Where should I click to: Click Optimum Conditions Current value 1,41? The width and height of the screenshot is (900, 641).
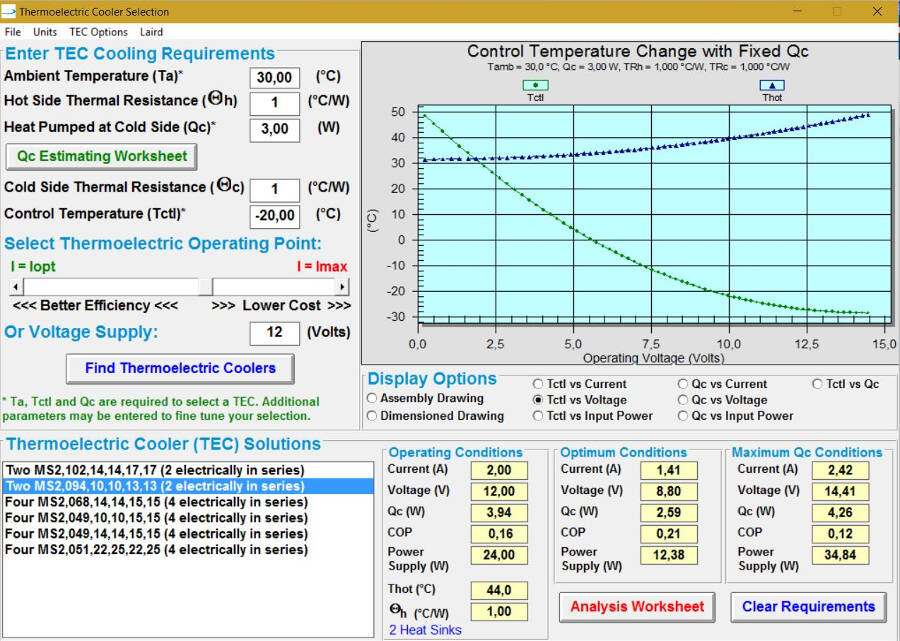[669, 470]
